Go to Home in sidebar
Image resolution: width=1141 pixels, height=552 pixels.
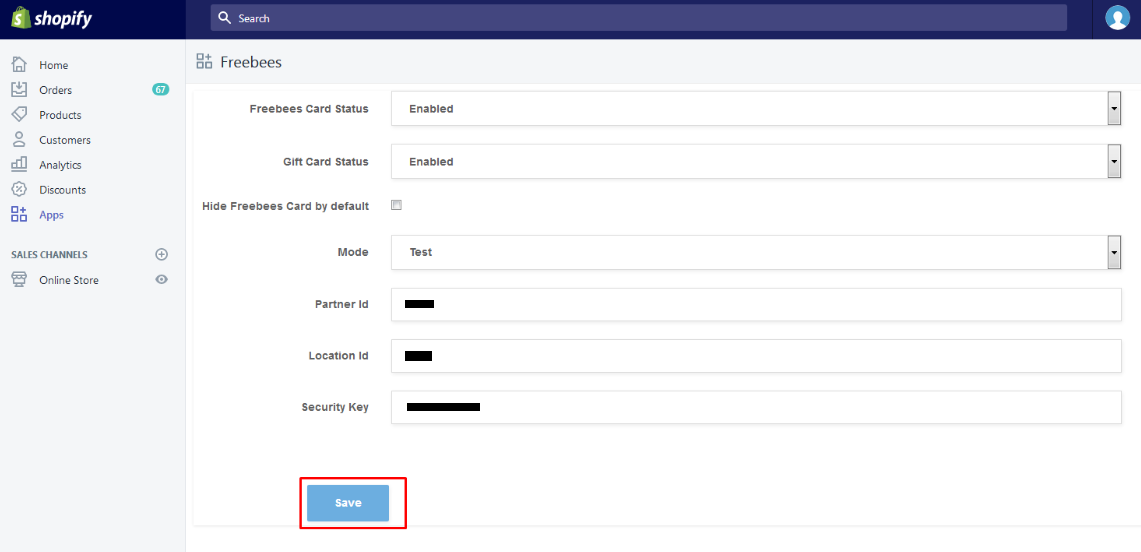(54, 65)
